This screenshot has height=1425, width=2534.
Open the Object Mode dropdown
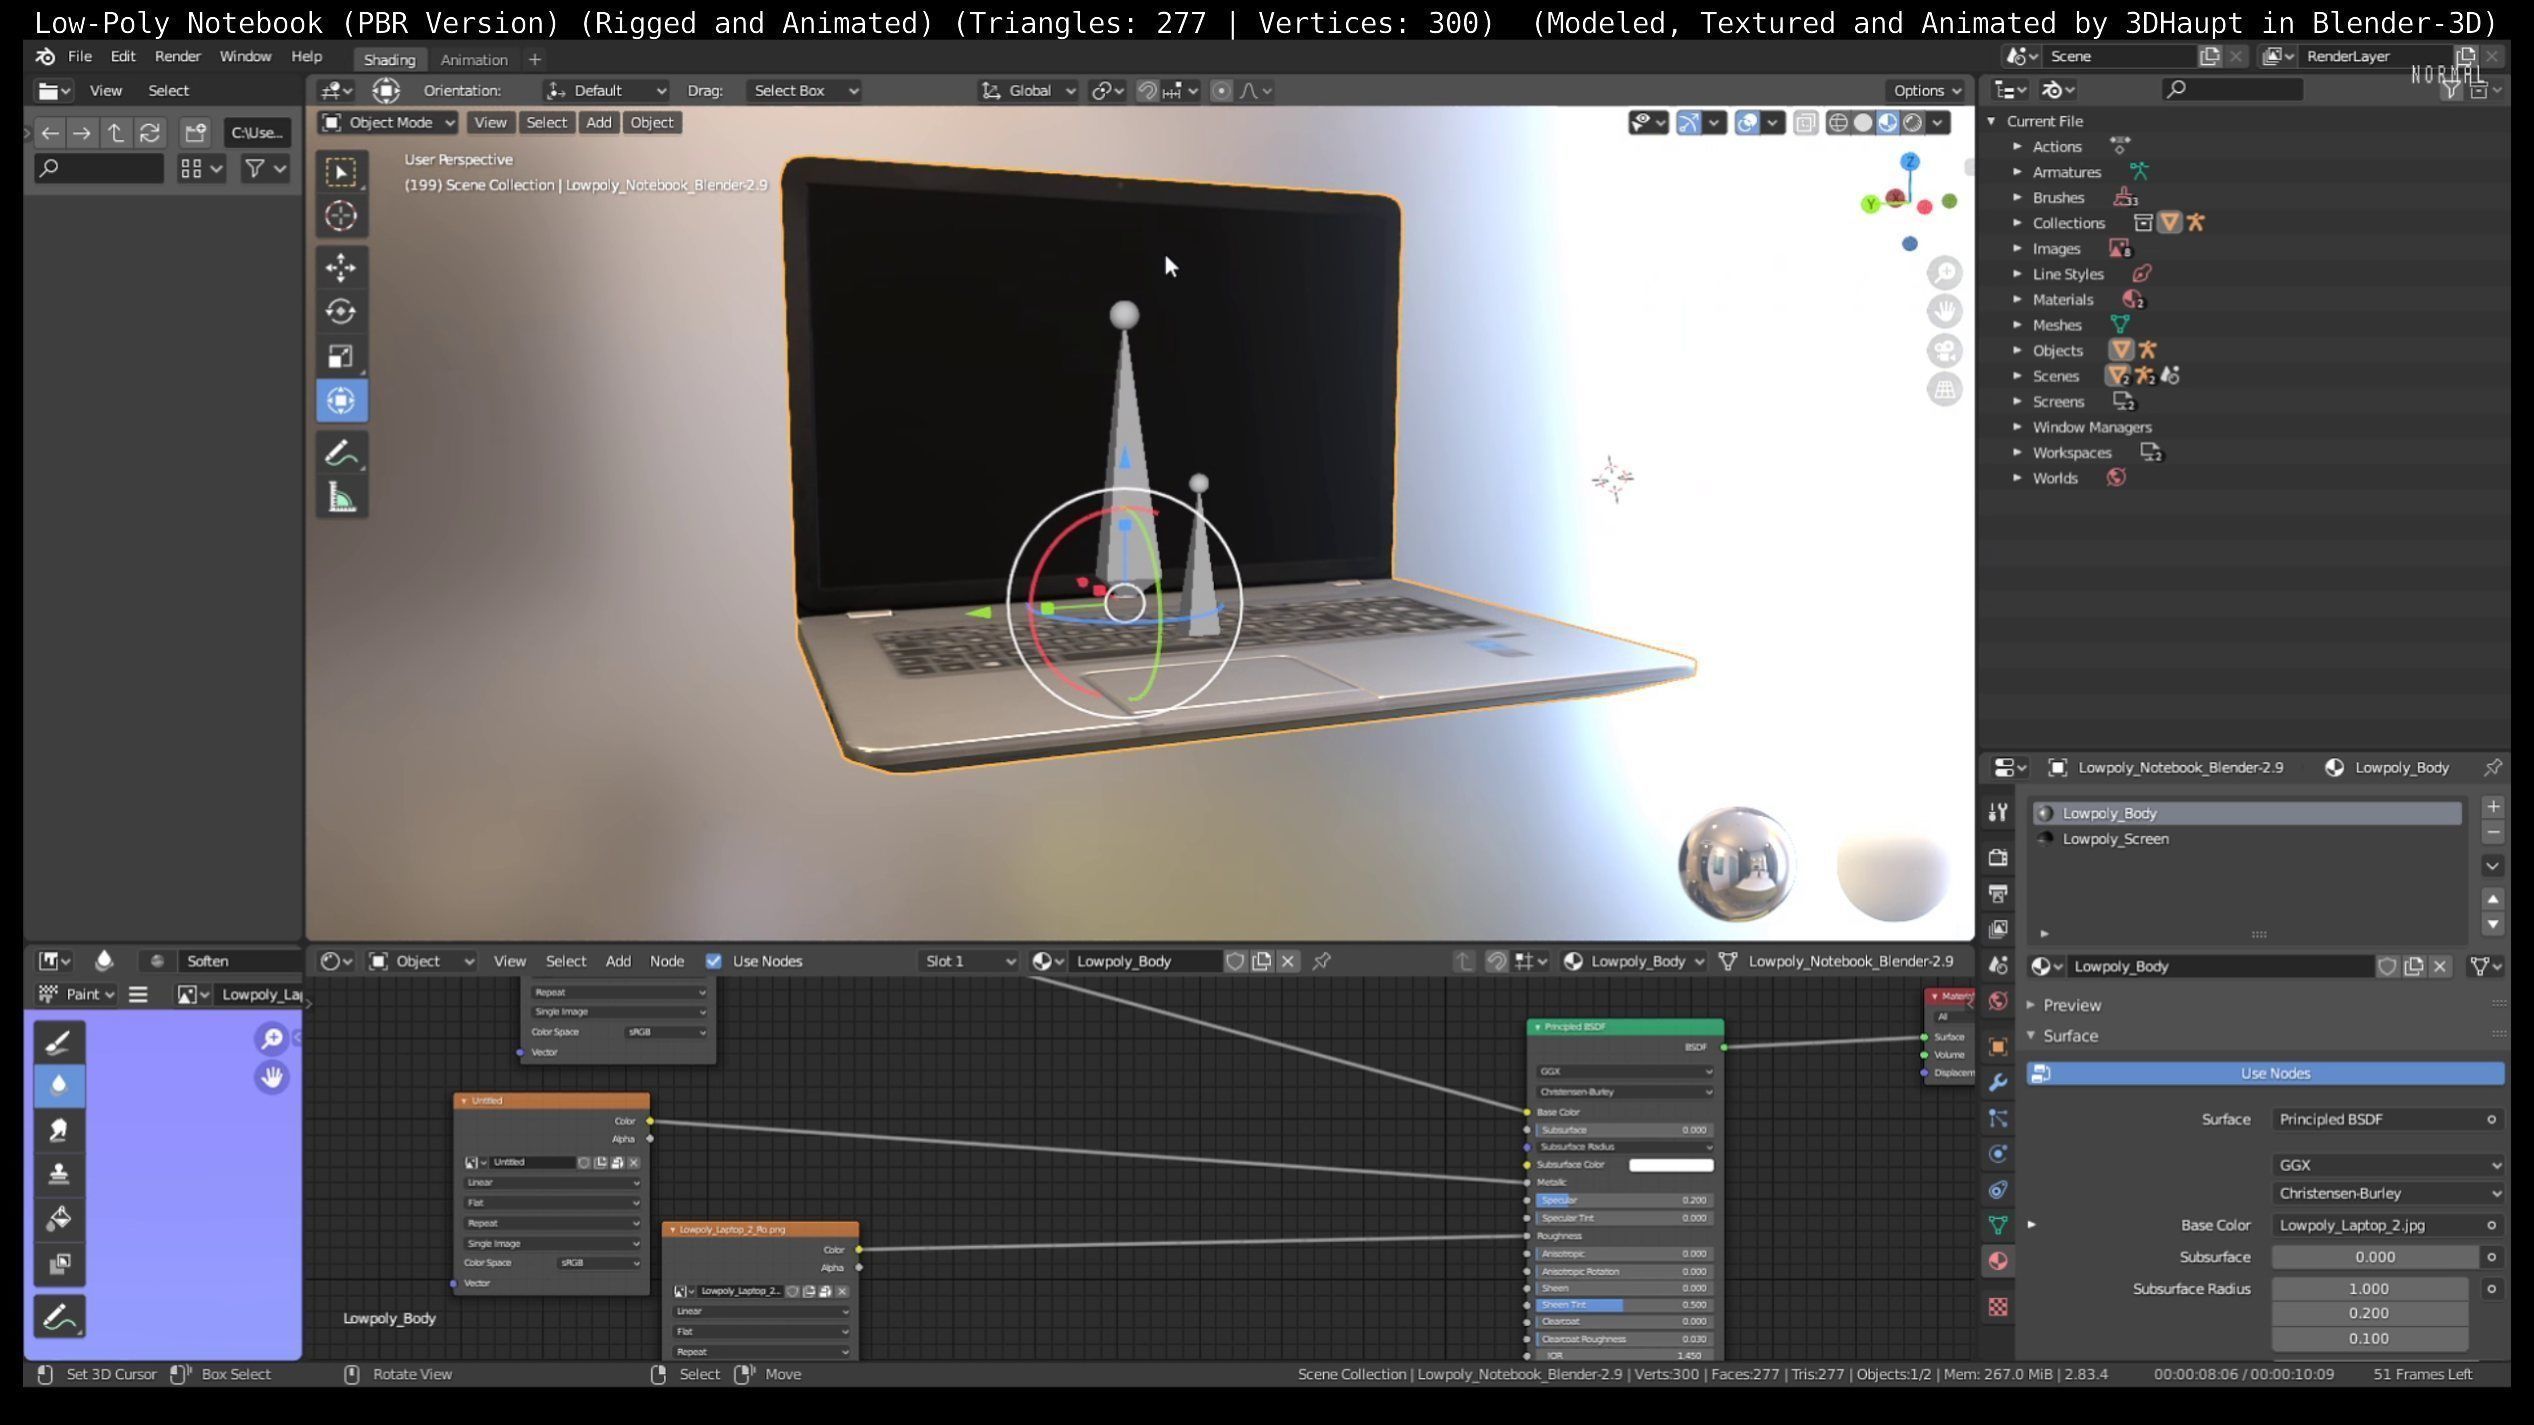(388, 123)
